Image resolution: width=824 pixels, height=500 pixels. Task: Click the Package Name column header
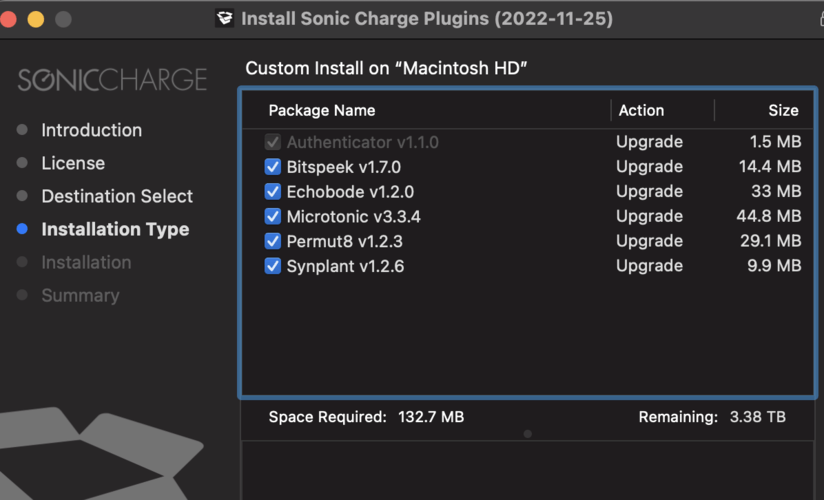[x=322, y=110]
